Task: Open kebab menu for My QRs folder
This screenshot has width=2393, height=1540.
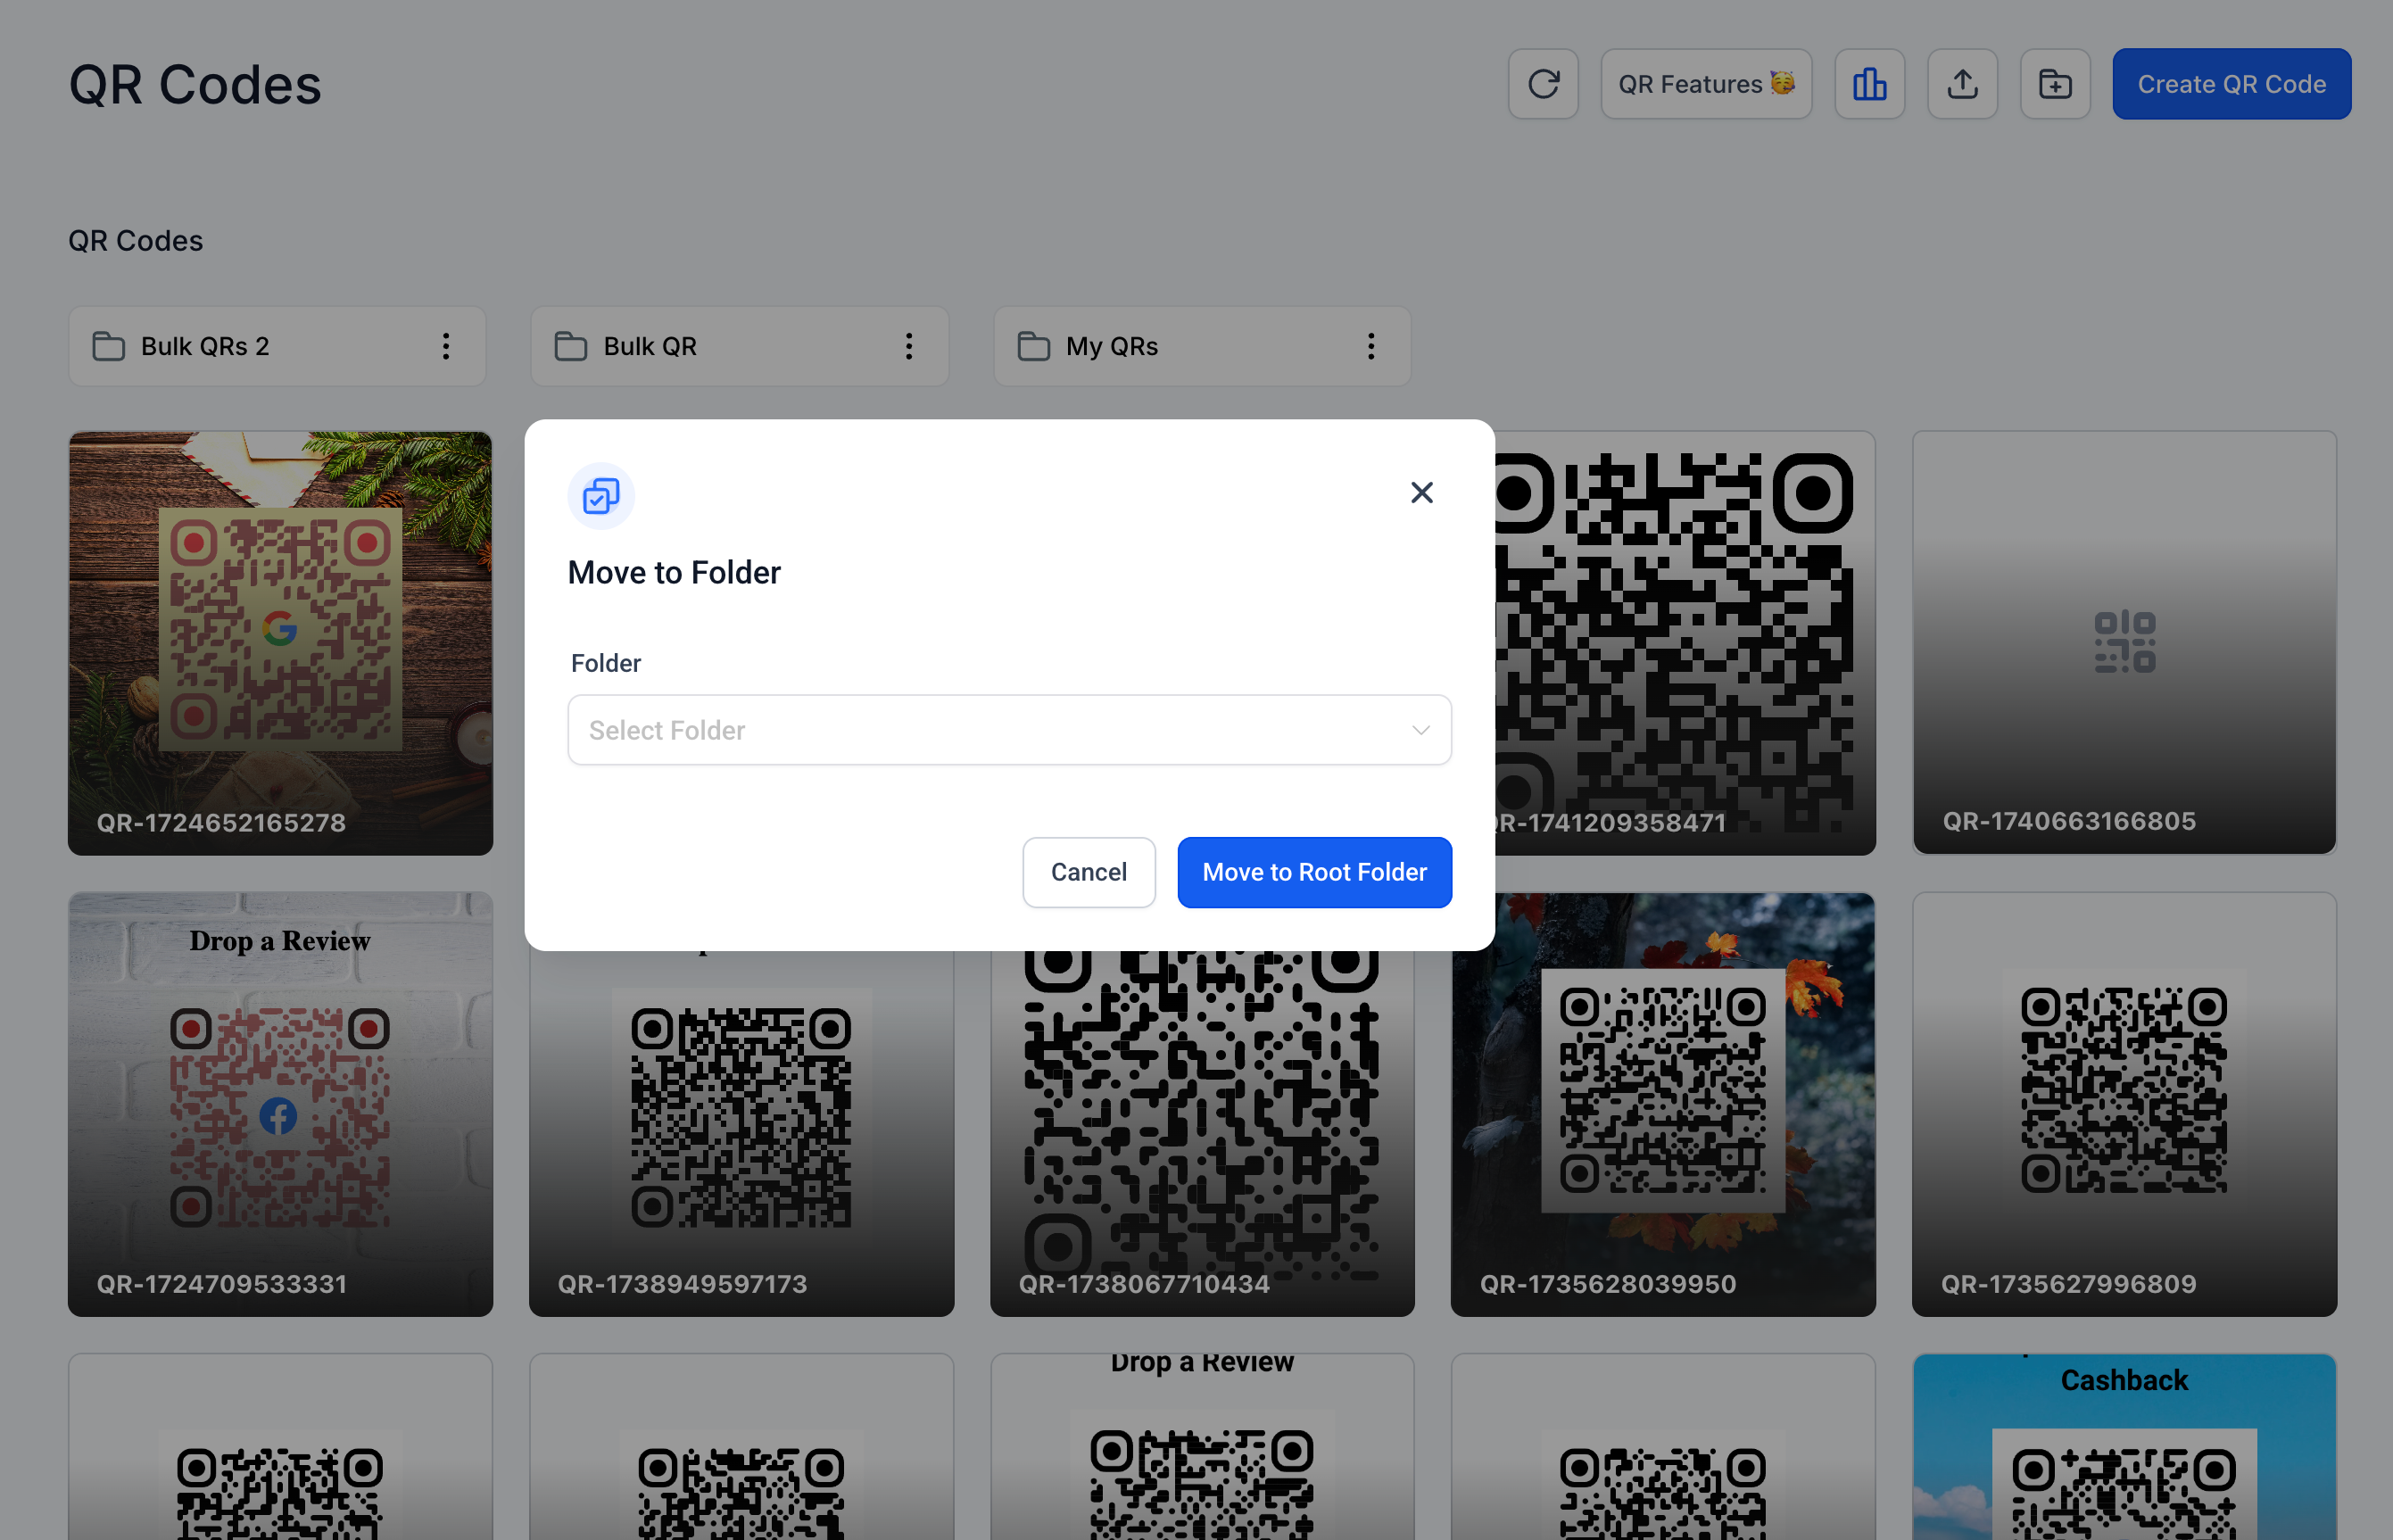Action: [x=1371, y=346]
